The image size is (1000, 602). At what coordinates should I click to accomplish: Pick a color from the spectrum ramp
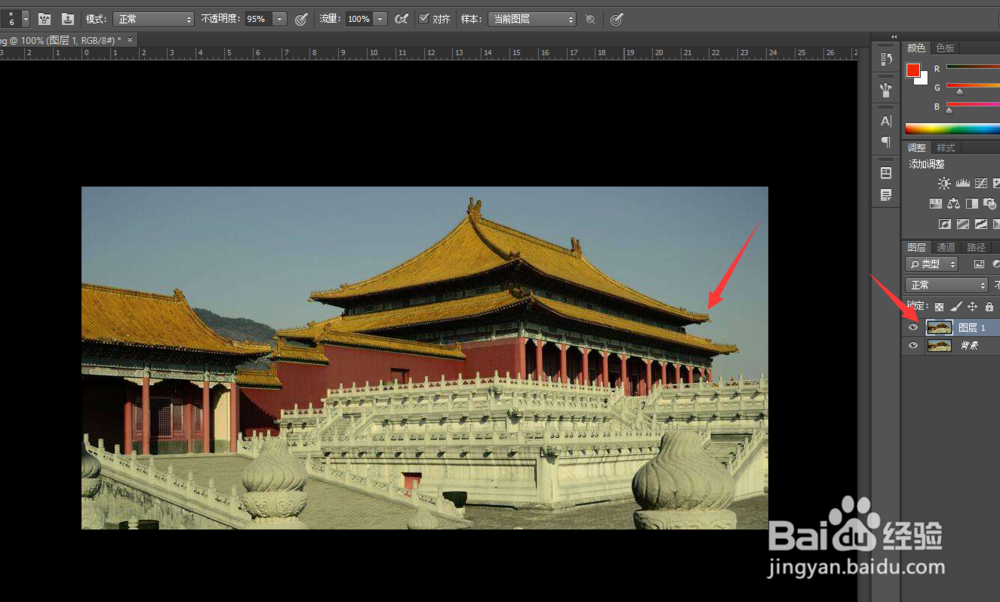click(952, 129)
